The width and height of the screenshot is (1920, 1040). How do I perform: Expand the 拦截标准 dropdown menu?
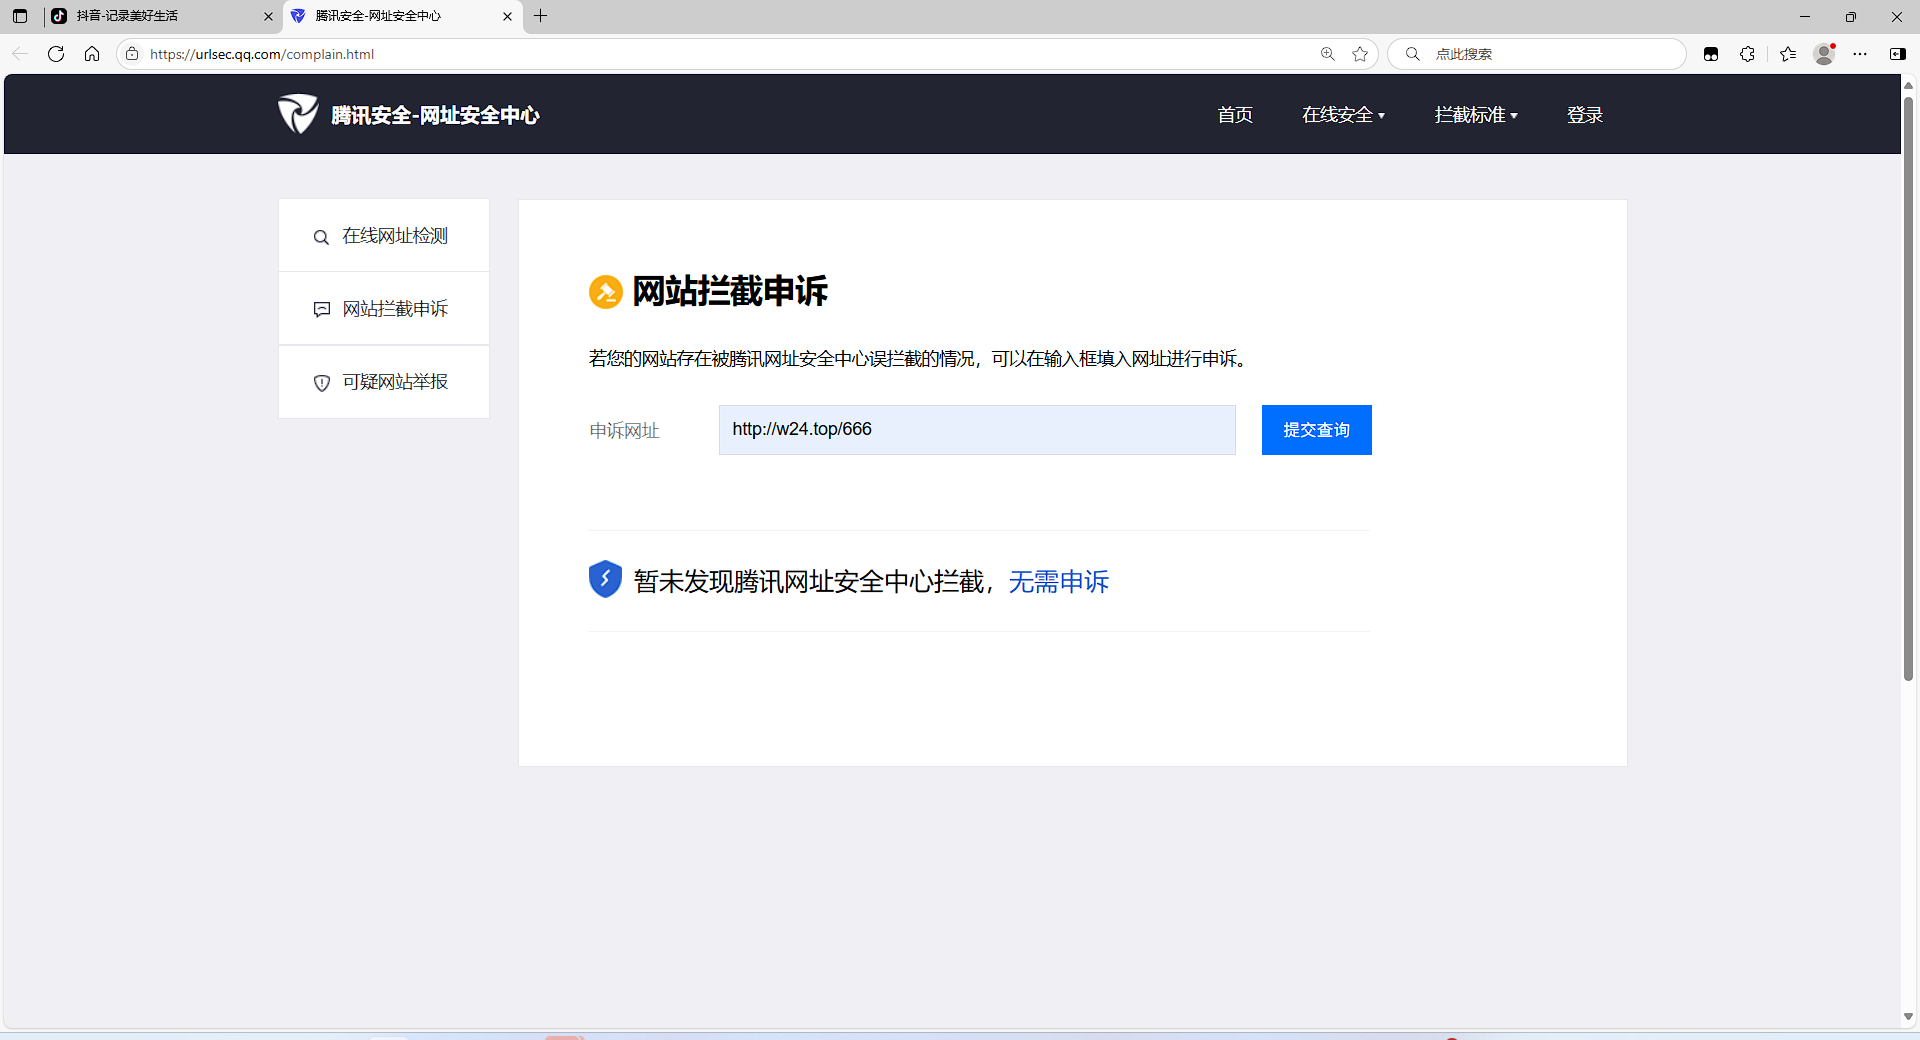(1476, 115)
